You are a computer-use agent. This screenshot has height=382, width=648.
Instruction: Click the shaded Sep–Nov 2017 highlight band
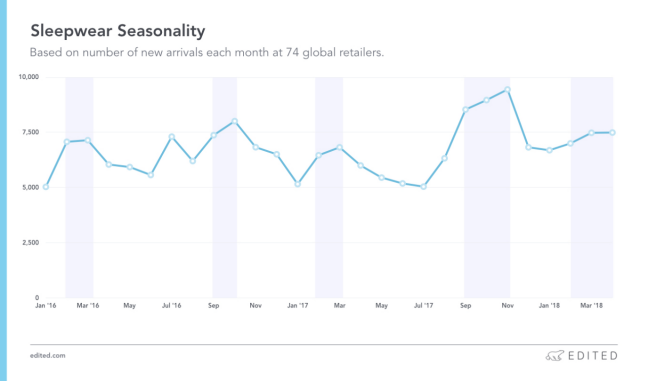487,187
